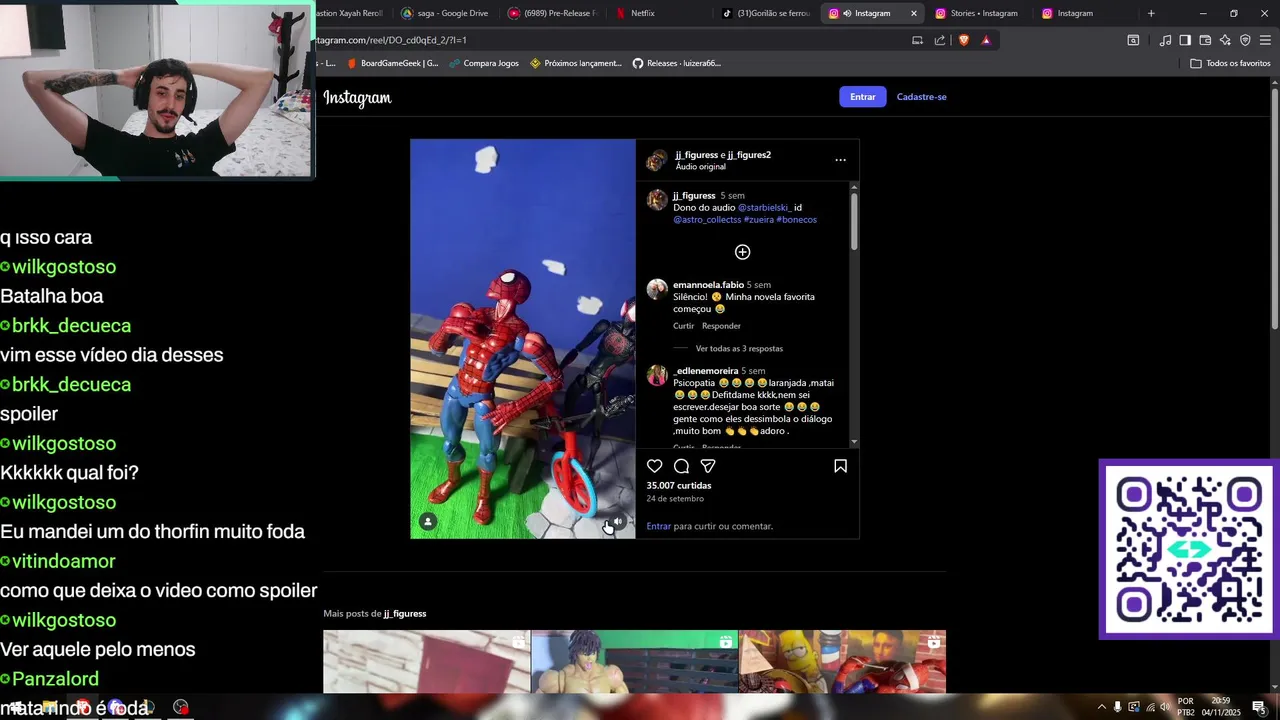Expand Ver todas as 3 respostas
The width and height of the screenshot is (1280, 720).
point(739,349)
